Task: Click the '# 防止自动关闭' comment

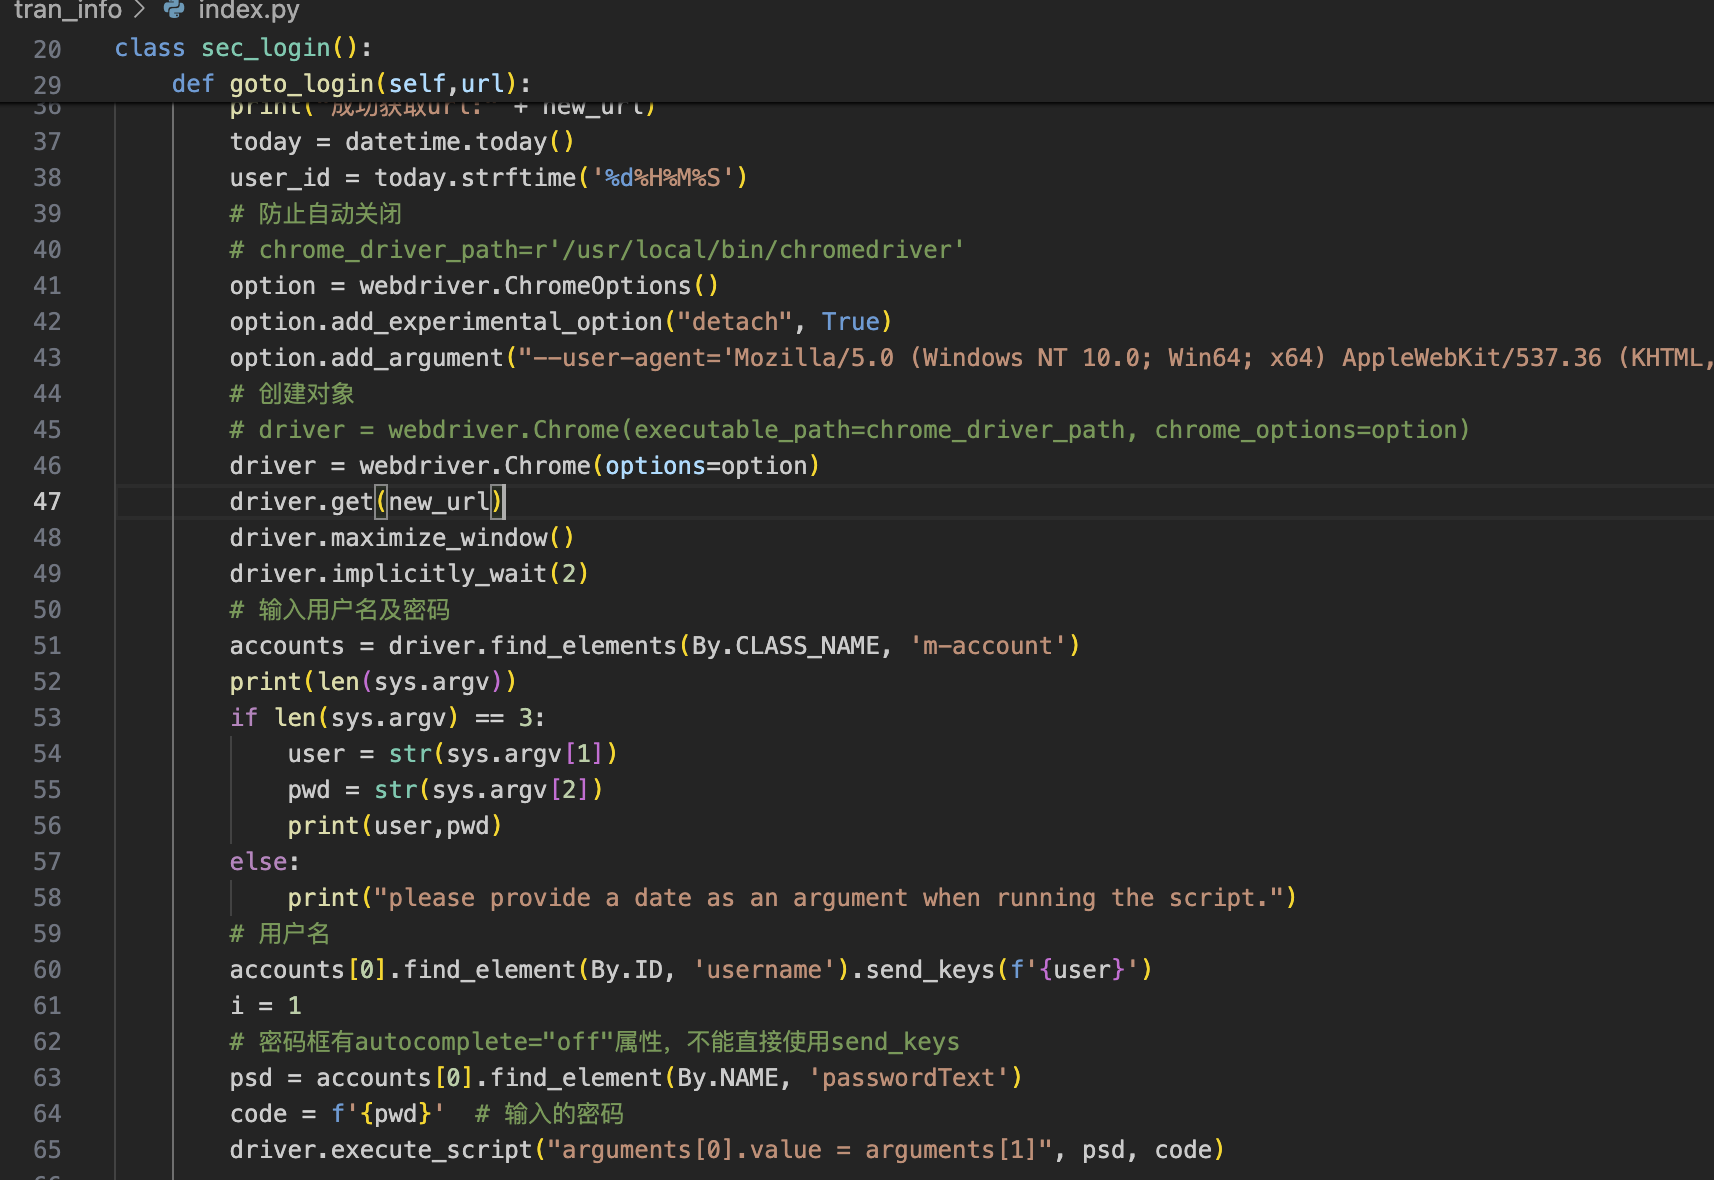Action: pos(316,214)
